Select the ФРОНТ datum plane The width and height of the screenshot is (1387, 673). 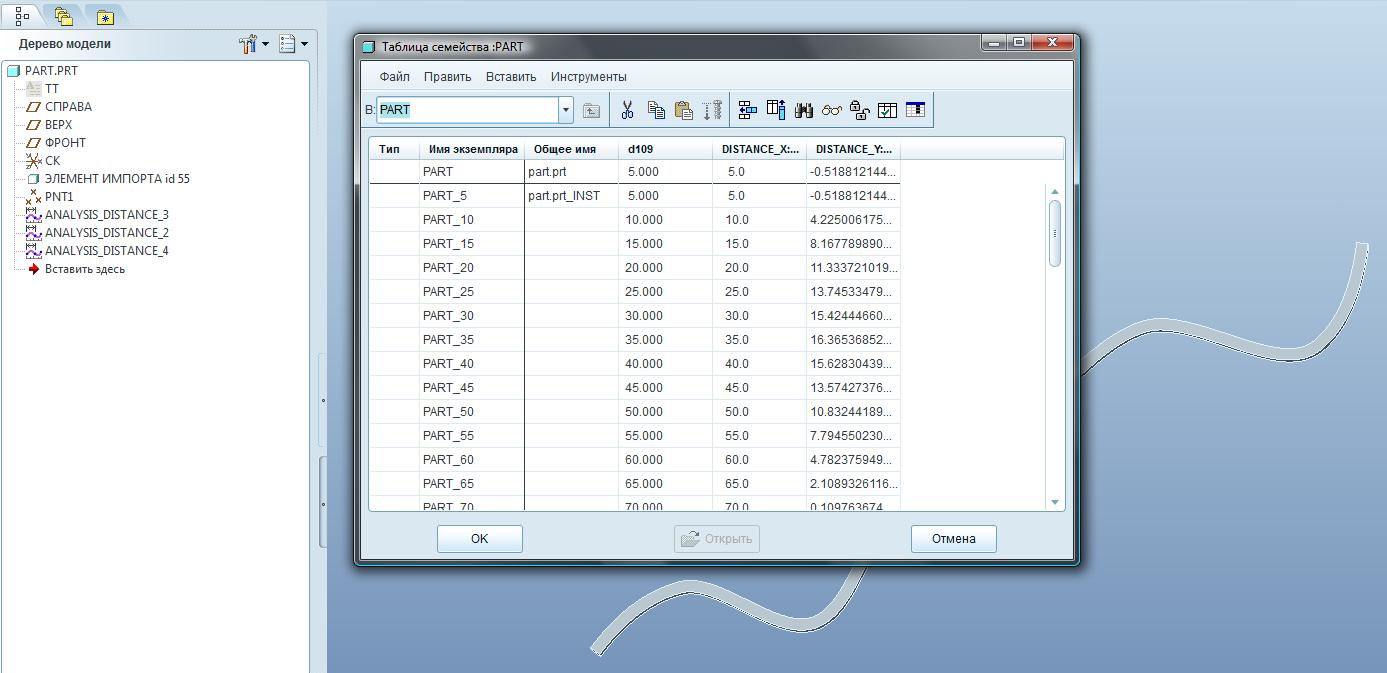click(x=56, y=143)
